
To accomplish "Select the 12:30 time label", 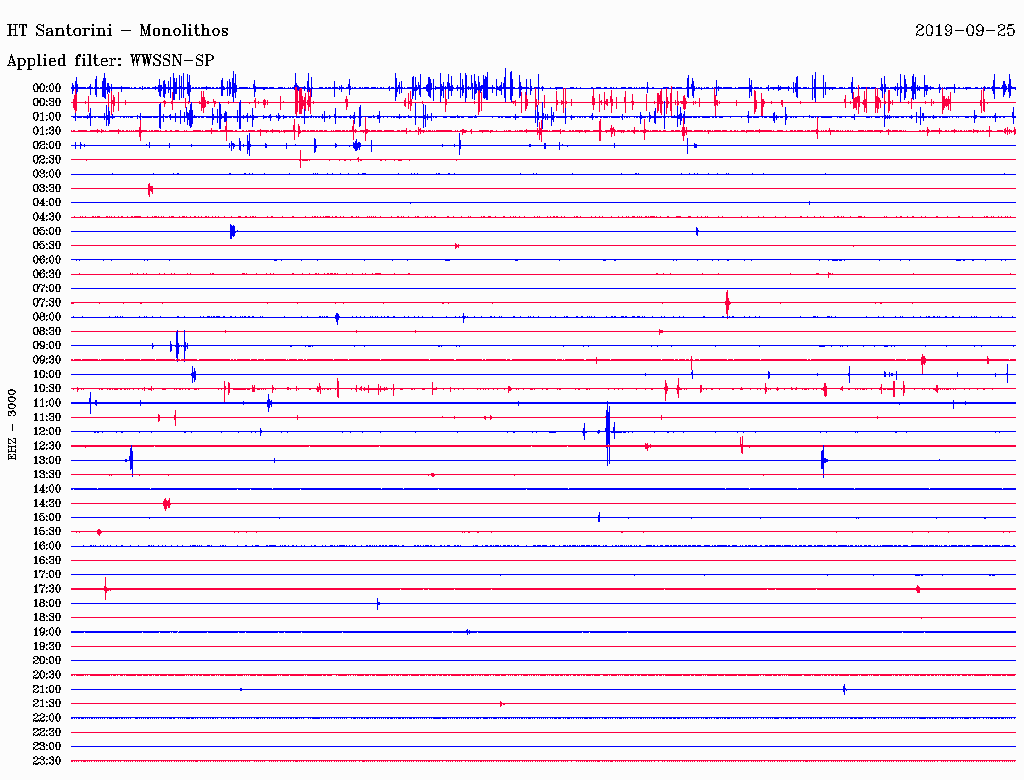I will coord(47,446).
